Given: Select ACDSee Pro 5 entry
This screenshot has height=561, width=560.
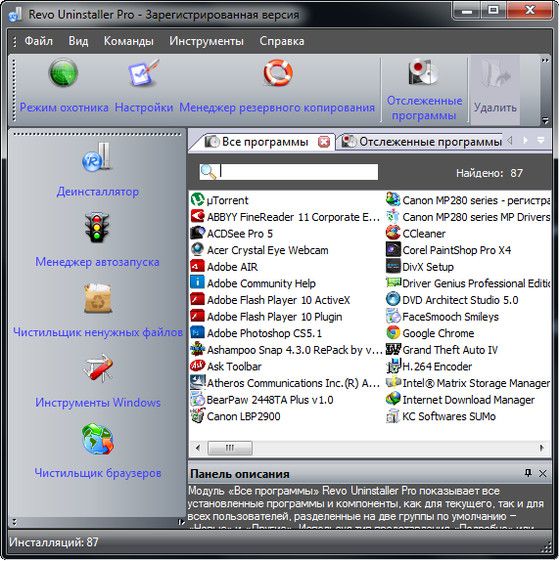Looking at the screenshot, I should [232, 233].
